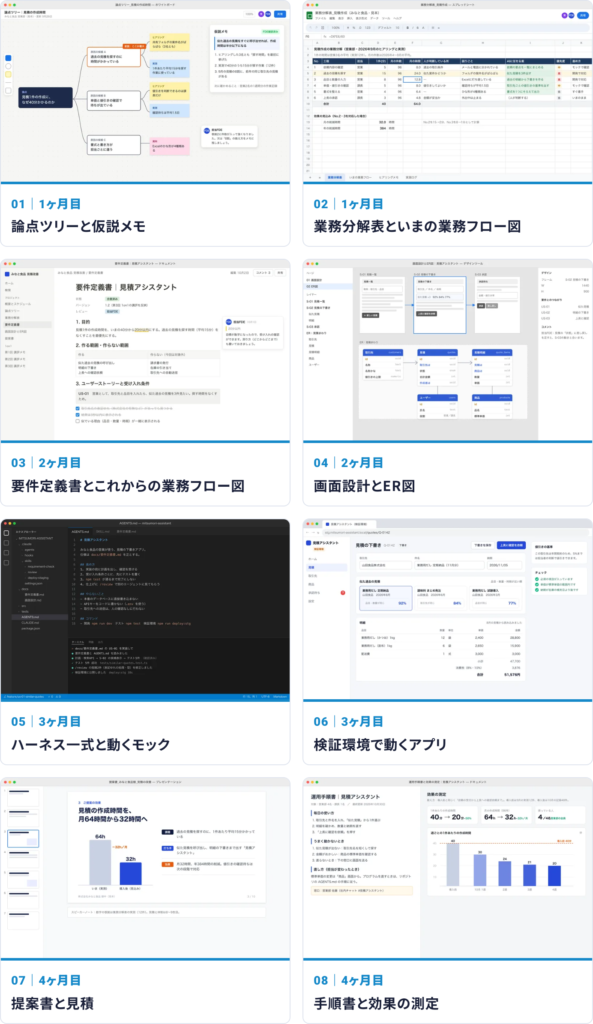Click the green spreadsheet app icon

(x=310, y=15)
